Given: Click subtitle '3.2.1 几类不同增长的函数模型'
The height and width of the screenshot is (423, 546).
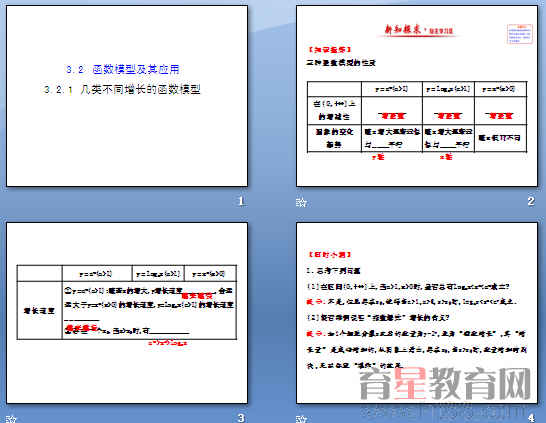Looking at the screenshot, I should pos(122,89).
